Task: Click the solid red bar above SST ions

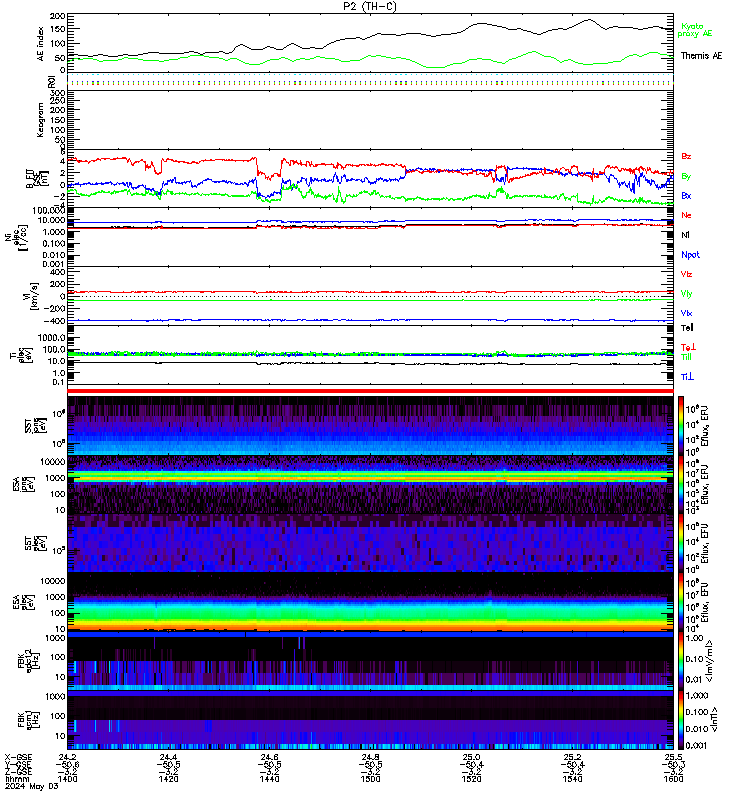Action: [370, 391]
